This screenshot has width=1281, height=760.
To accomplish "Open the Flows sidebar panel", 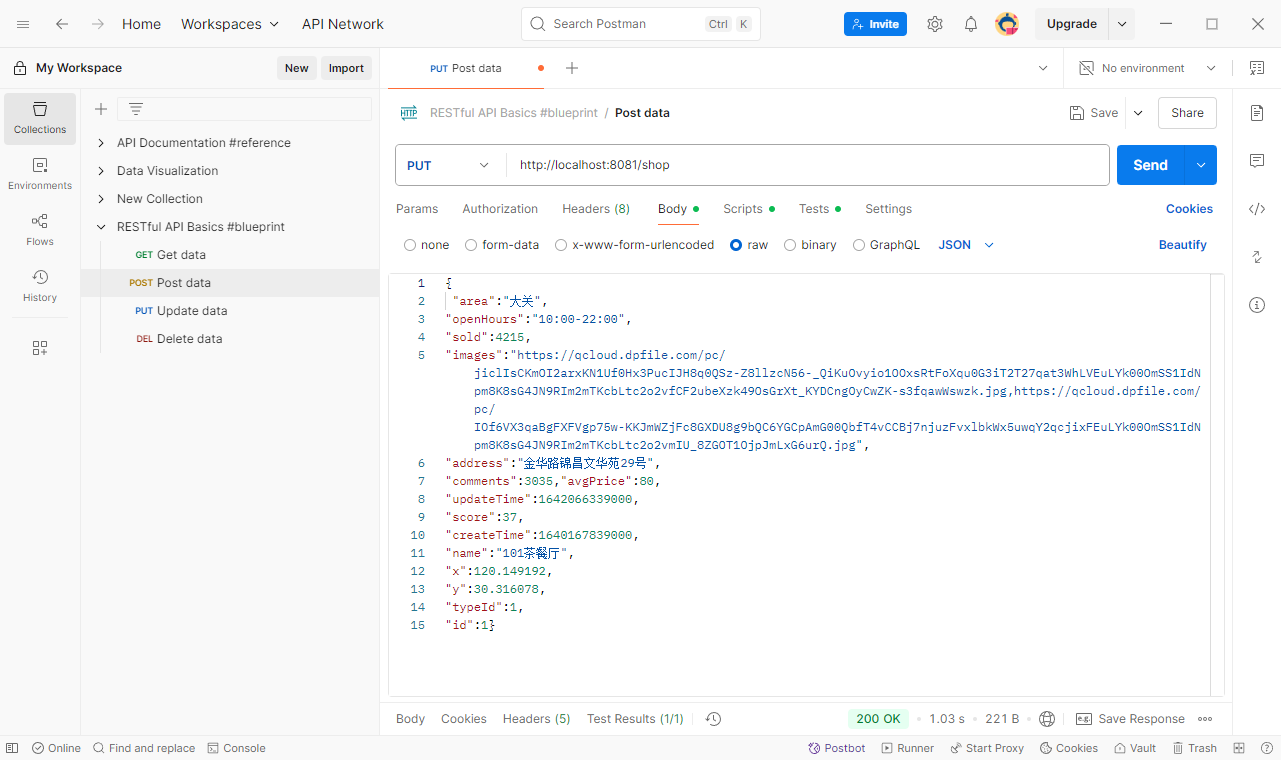I will [x=40, y=230].
